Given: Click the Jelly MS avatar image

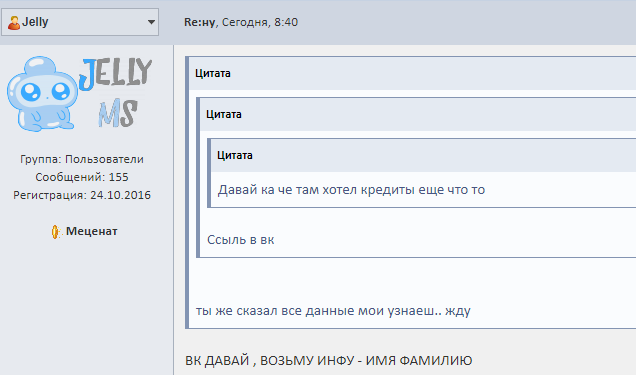Looking at the screenshot, I should coord(80,94).
